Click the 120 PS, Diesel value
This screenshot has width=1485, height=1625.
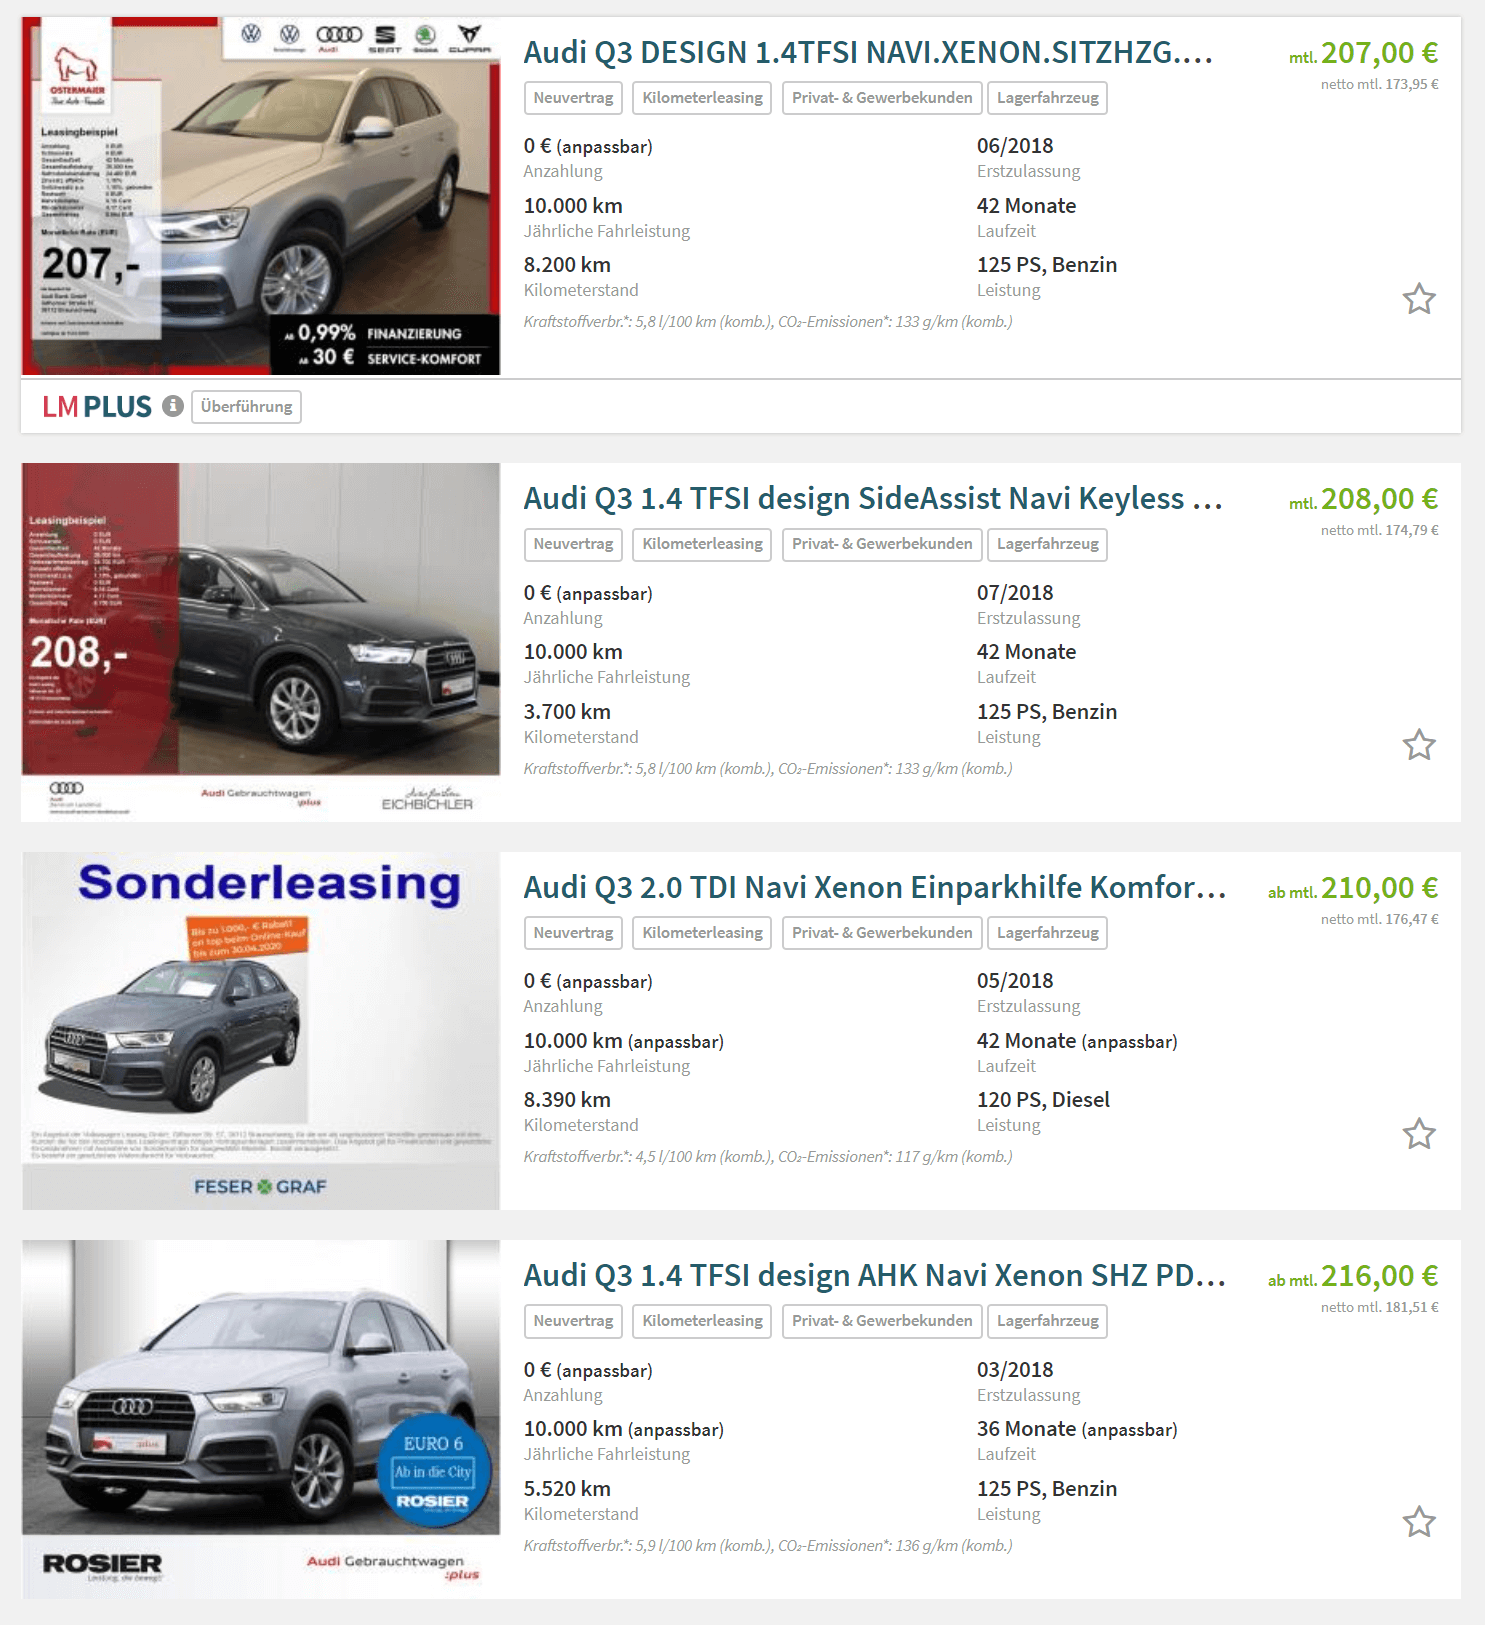1043,1100
